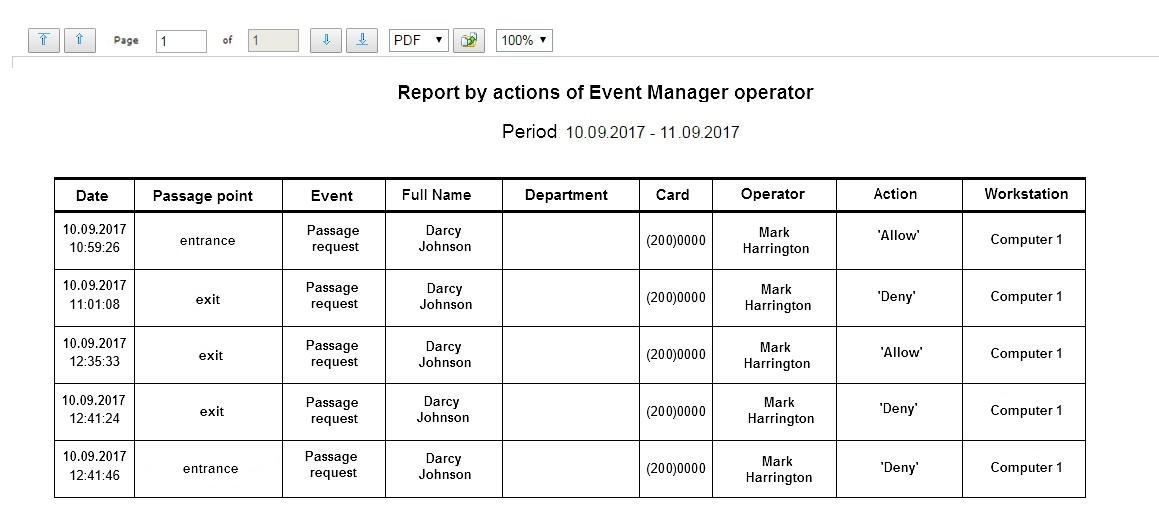This screenshot has height=523, width=1159.
Task: Click the Date column header
Action: click(94, 196)
